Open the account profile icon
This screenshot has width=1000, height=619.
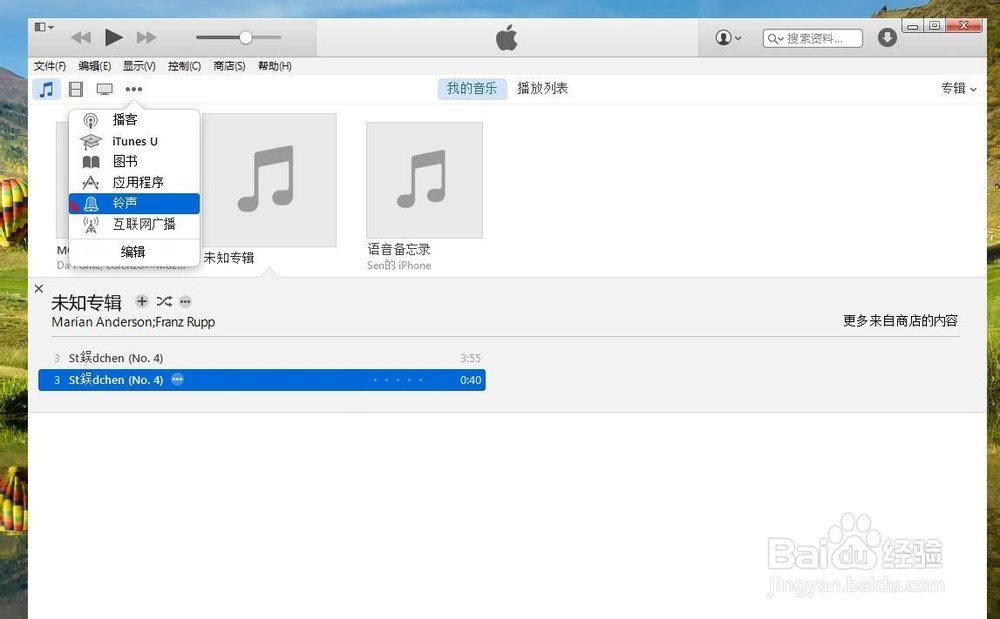tap(722, 37)
